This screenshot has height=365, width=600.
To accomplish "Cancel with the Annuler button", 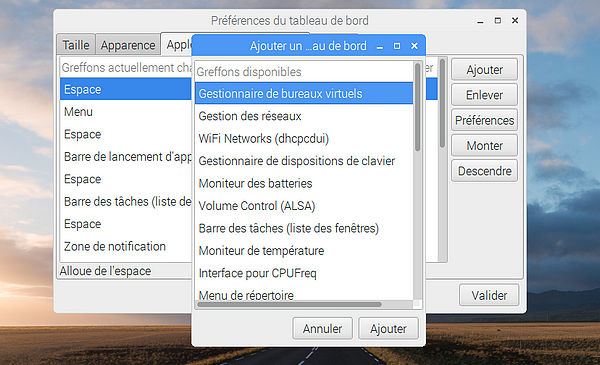I will click(322, 328).
